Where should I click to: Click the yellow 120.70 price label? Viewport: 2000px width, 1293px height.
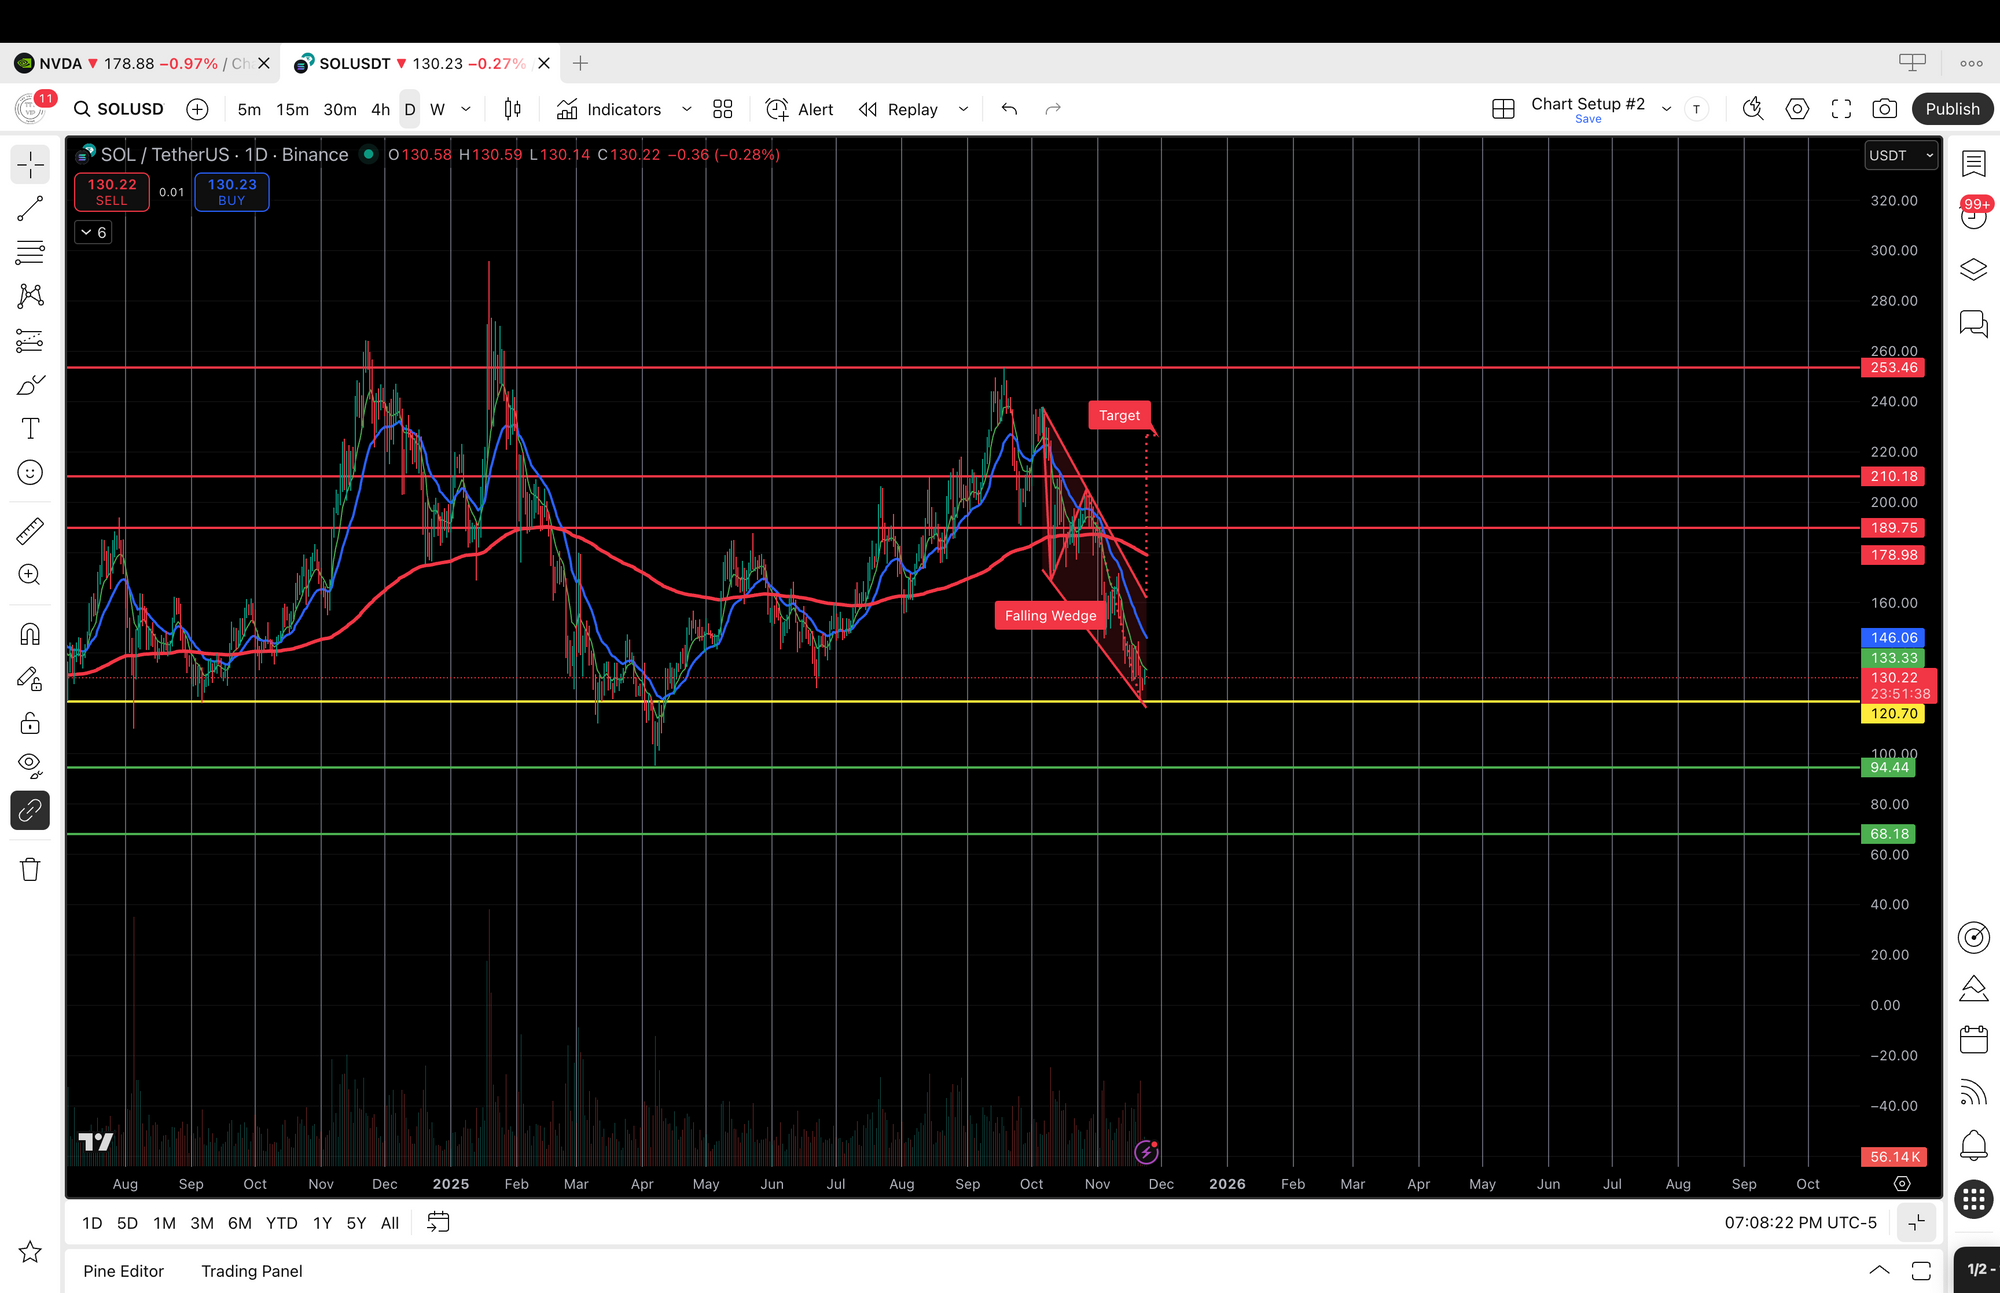click(1893, 714)
